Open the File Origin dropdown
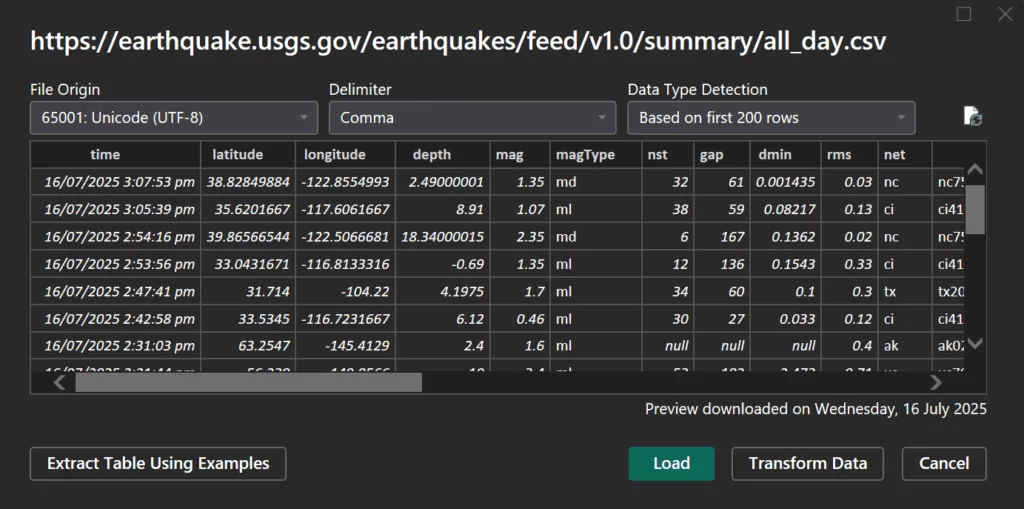 click(174, 118)
